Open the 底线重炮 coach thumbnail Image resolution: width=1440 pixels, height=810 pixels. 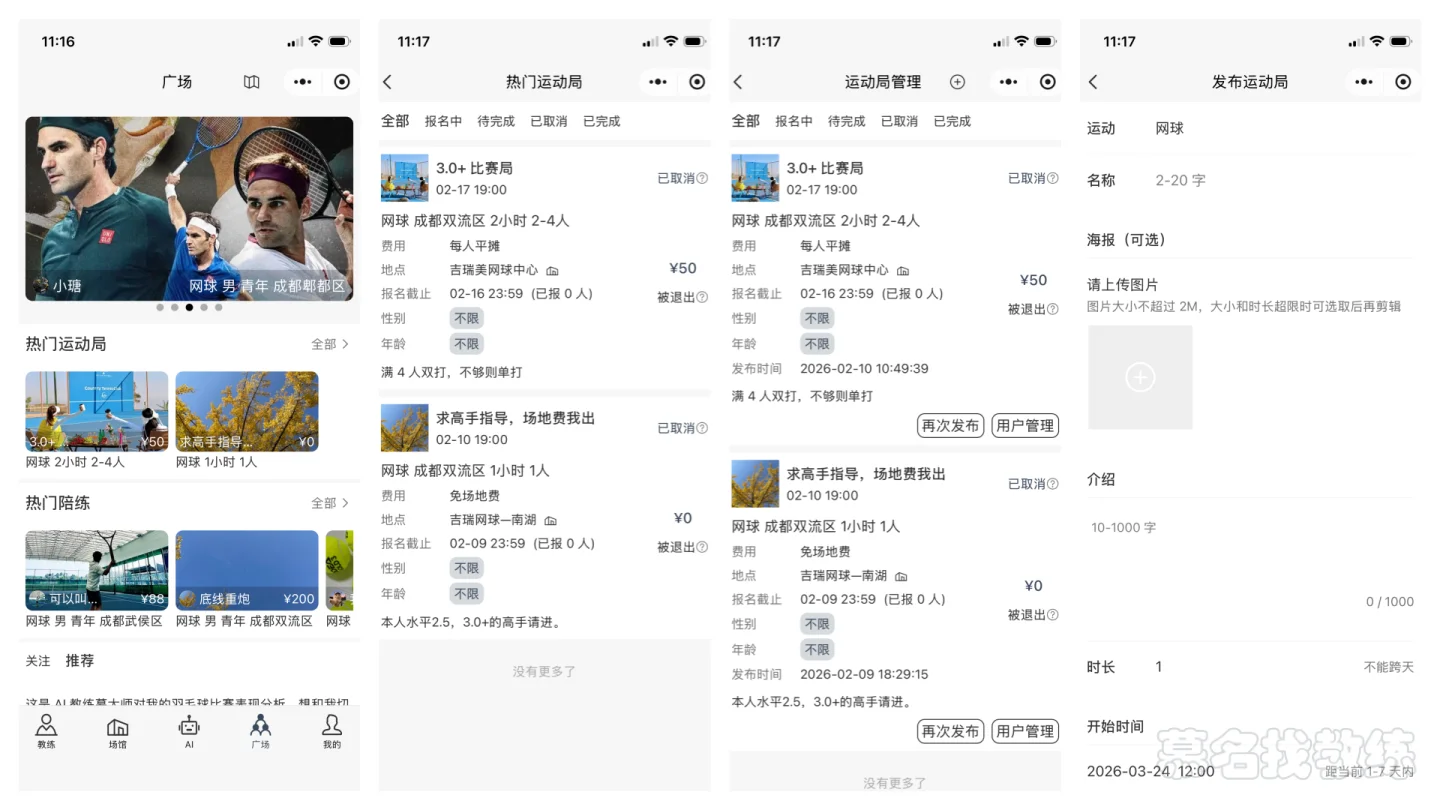pyautogui.click(x=247, y=570)
